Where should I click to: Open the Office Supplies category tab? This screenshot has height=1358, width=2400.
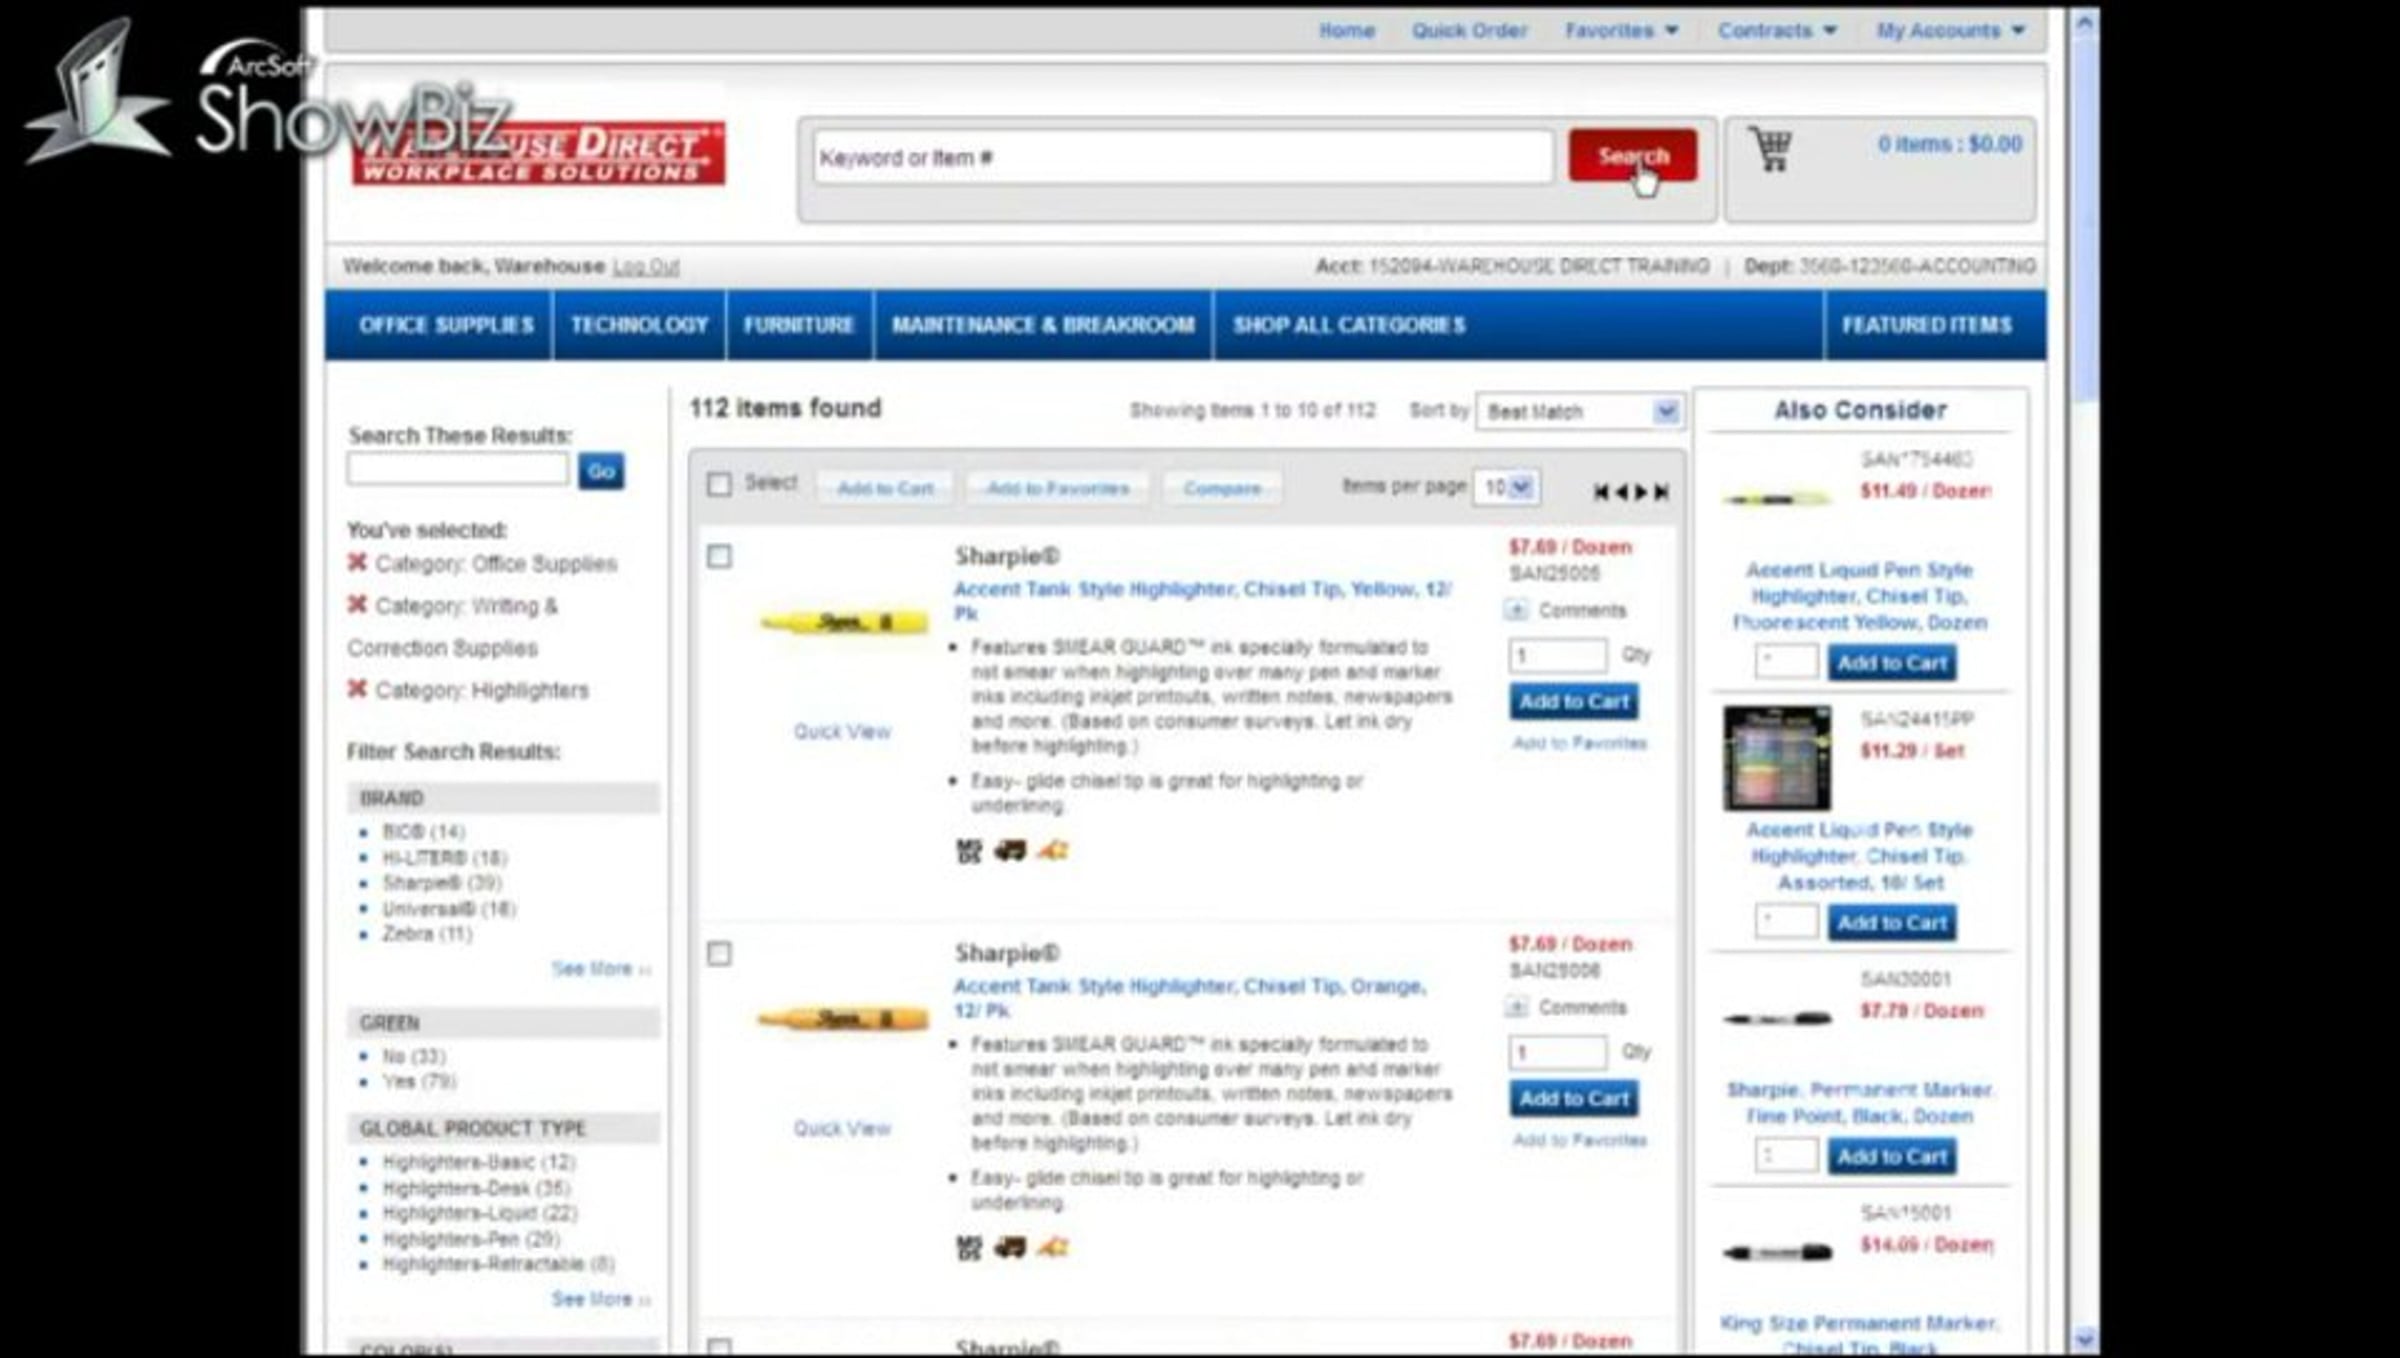pos(446,325)
